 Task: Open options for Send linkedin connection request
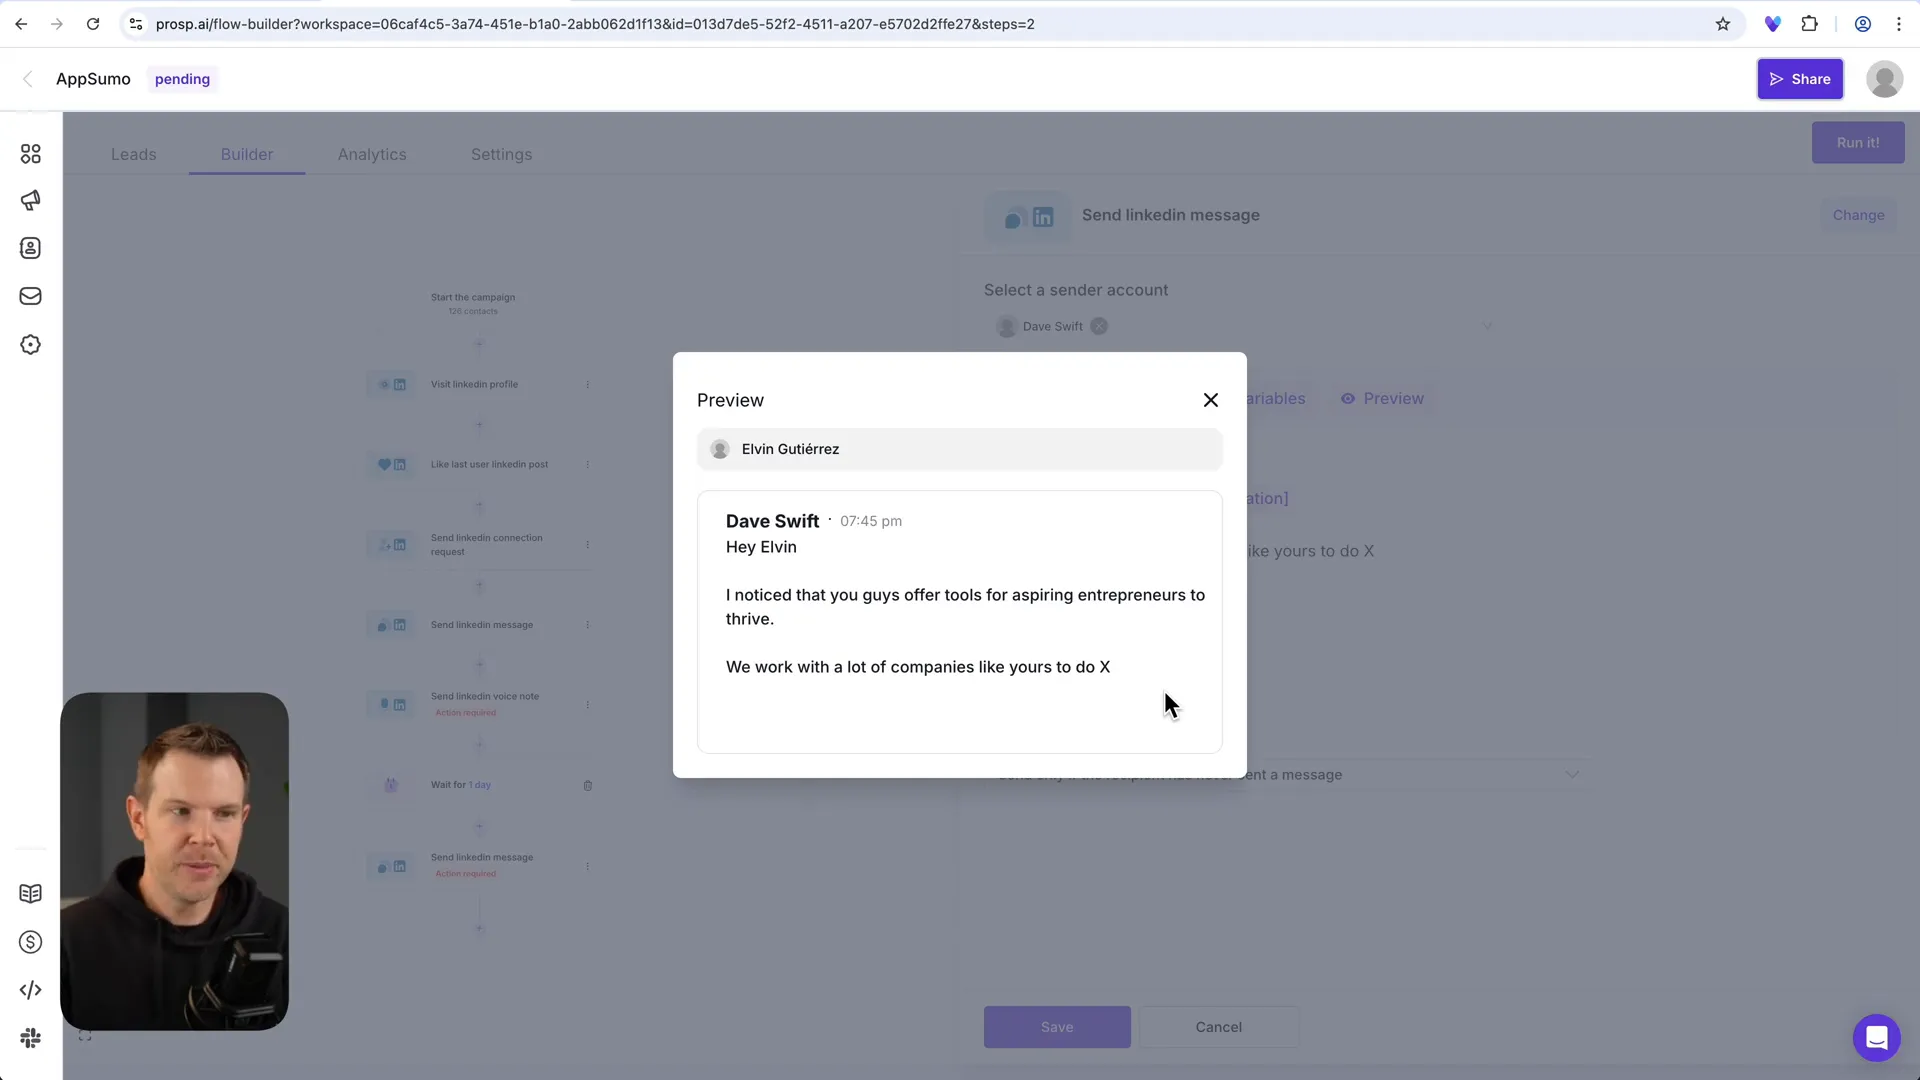point(587,544)
